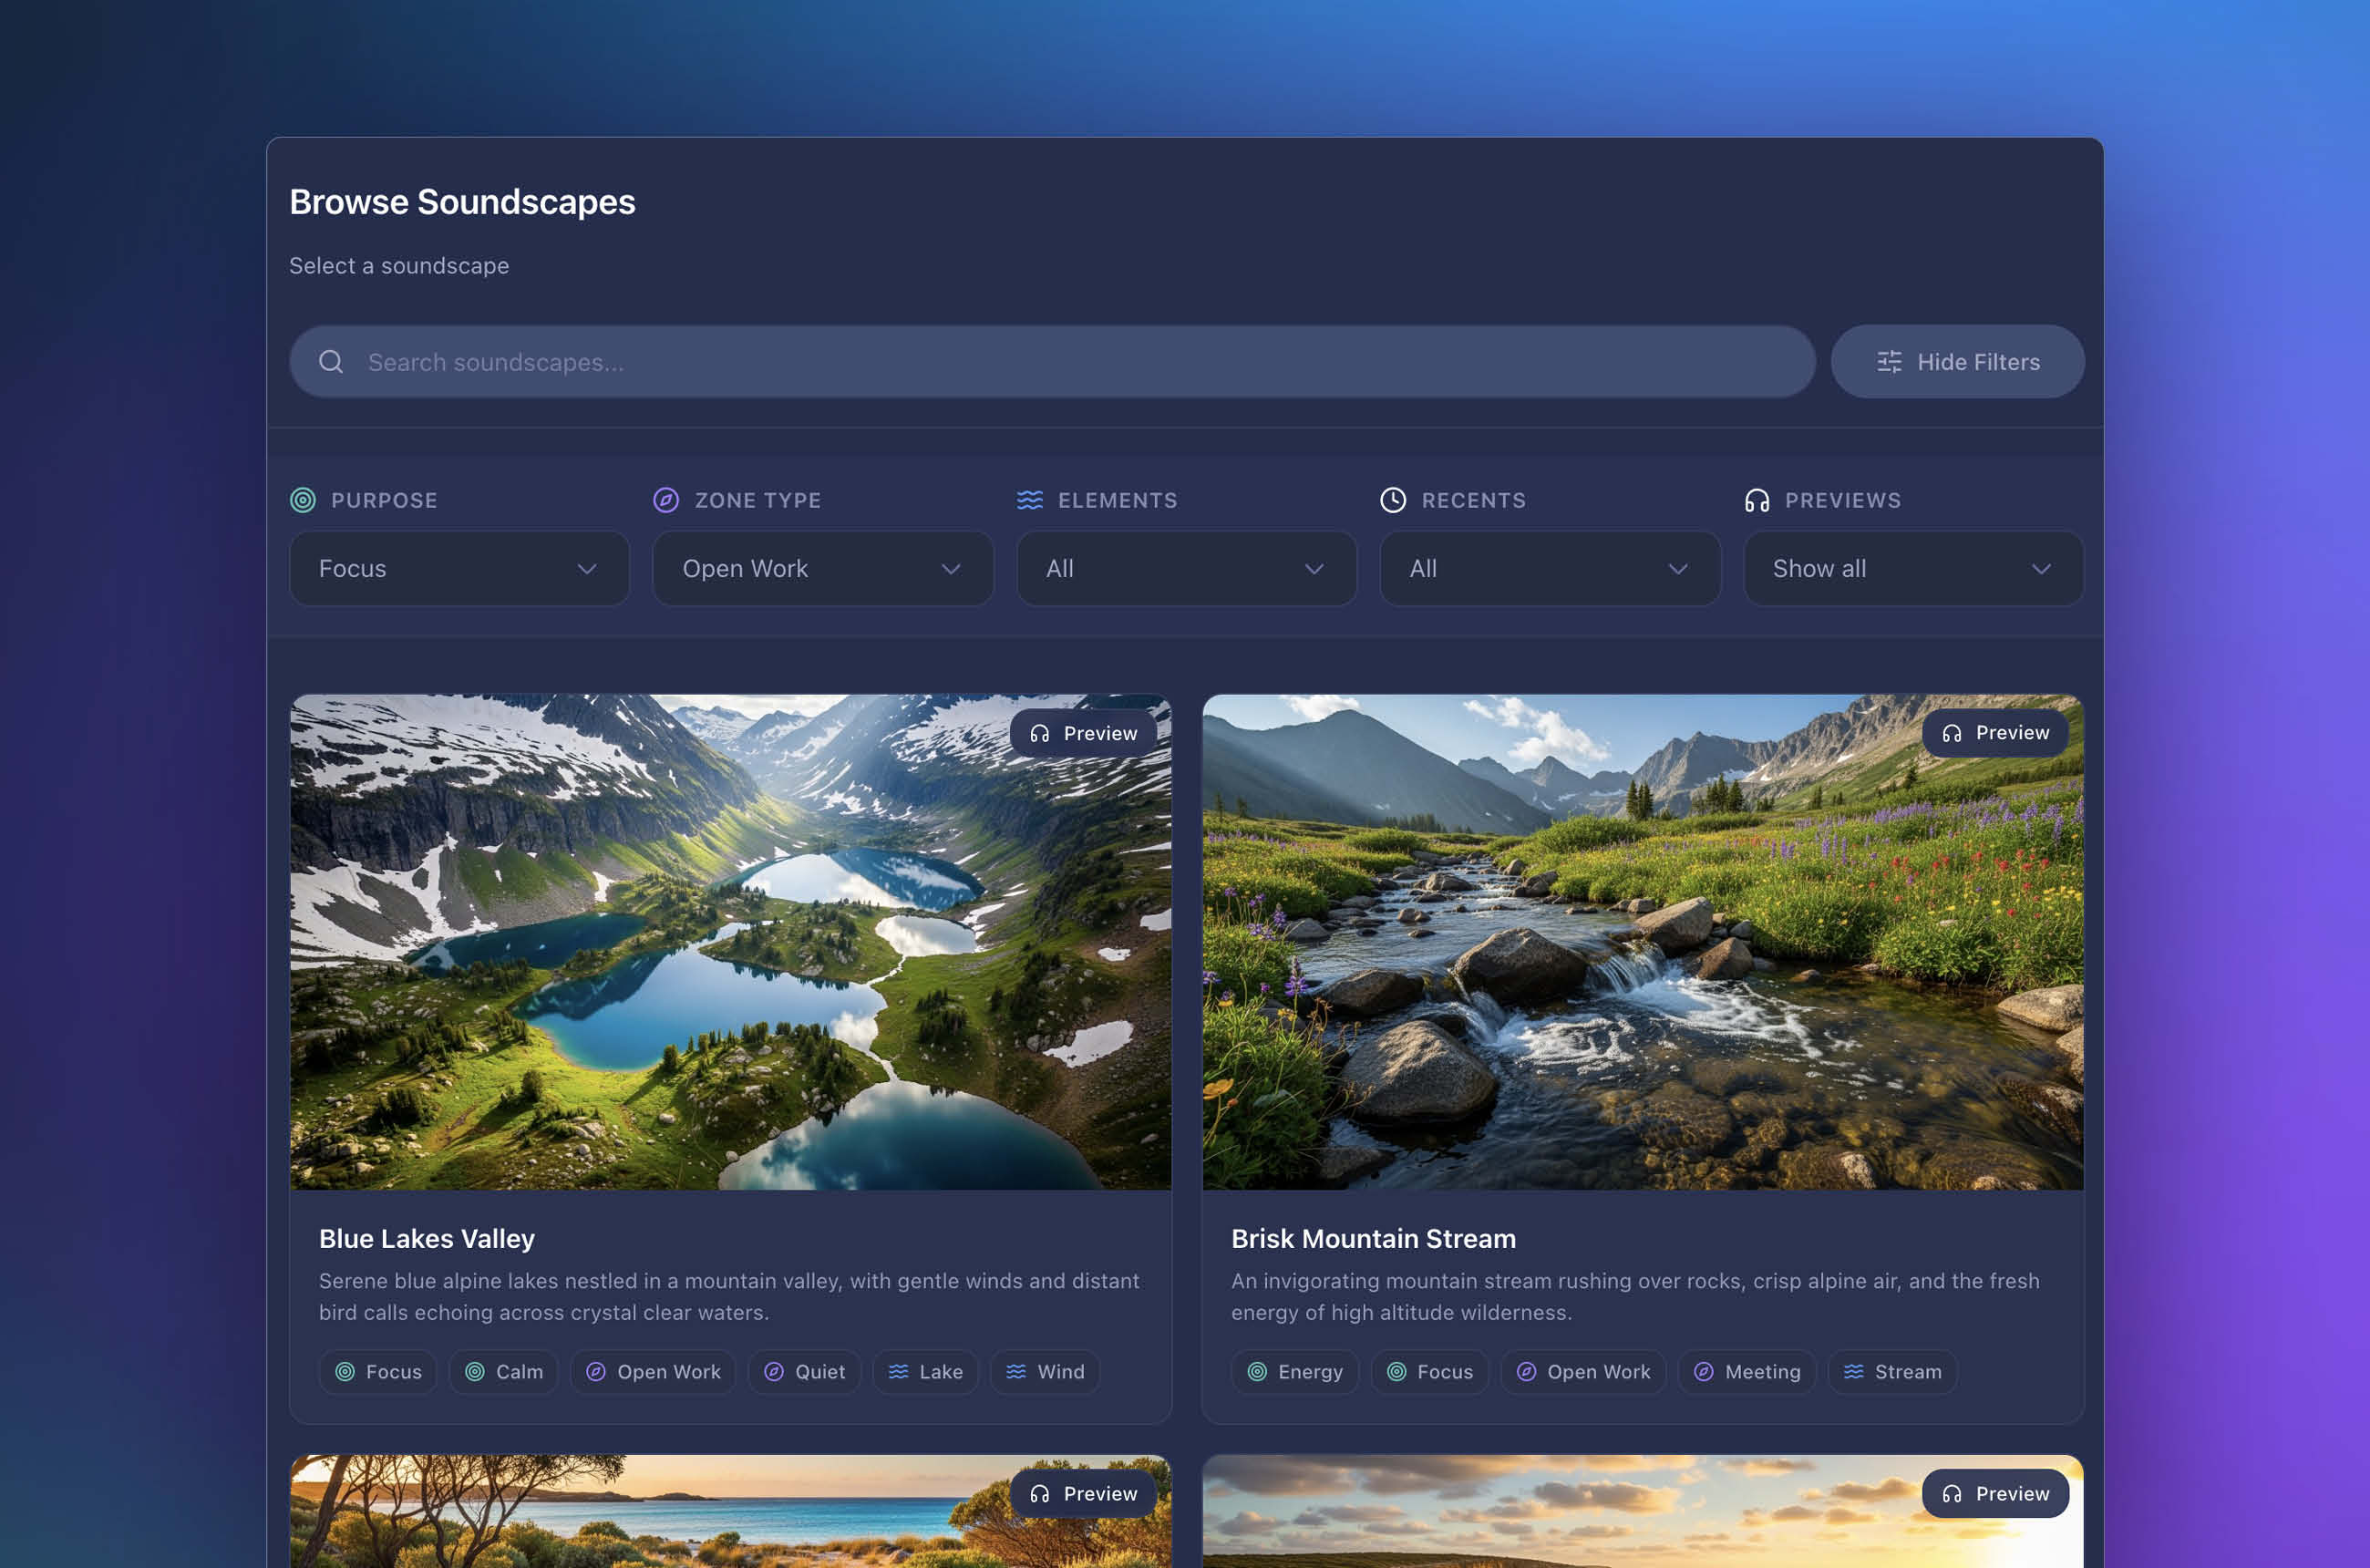Click the Recents clock icon
Viewport: 2370px width, 1568px height.
(1393, 500)
